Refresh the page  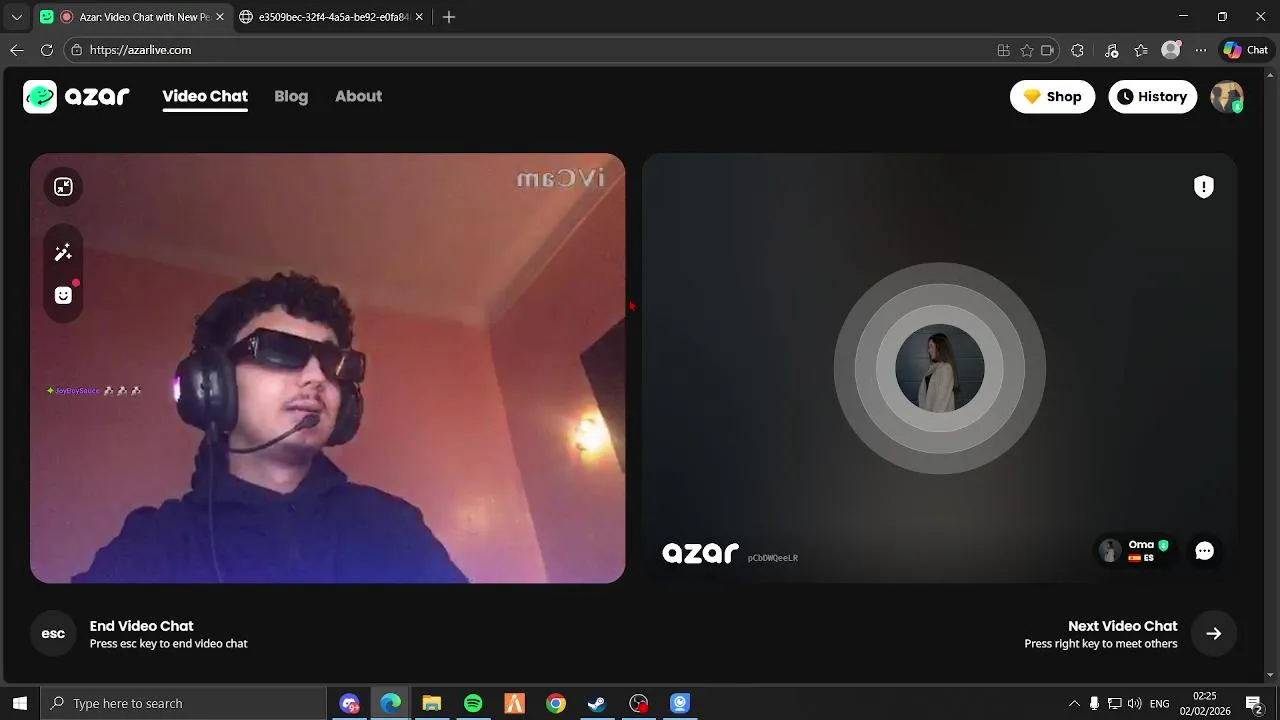point(47,50)
